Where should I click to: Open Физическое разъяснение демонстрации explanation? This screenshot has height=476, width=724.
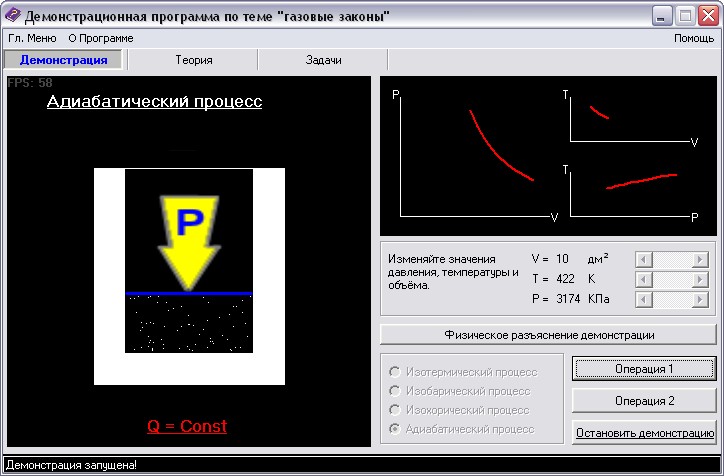(549, 335)
